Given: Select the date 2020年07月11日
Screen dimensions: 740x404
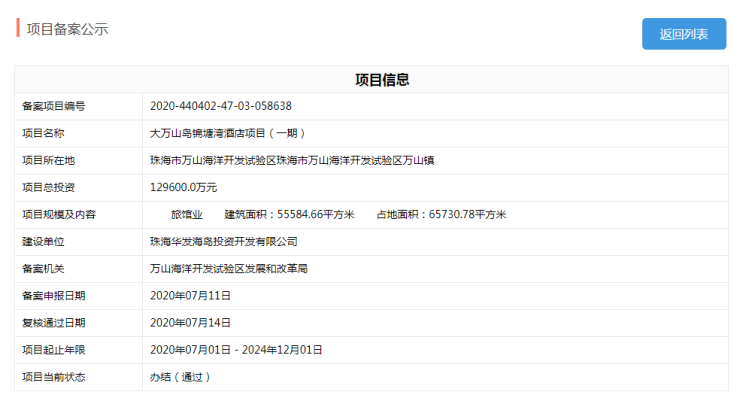Looking at the screenshot, I should [190, 296].
